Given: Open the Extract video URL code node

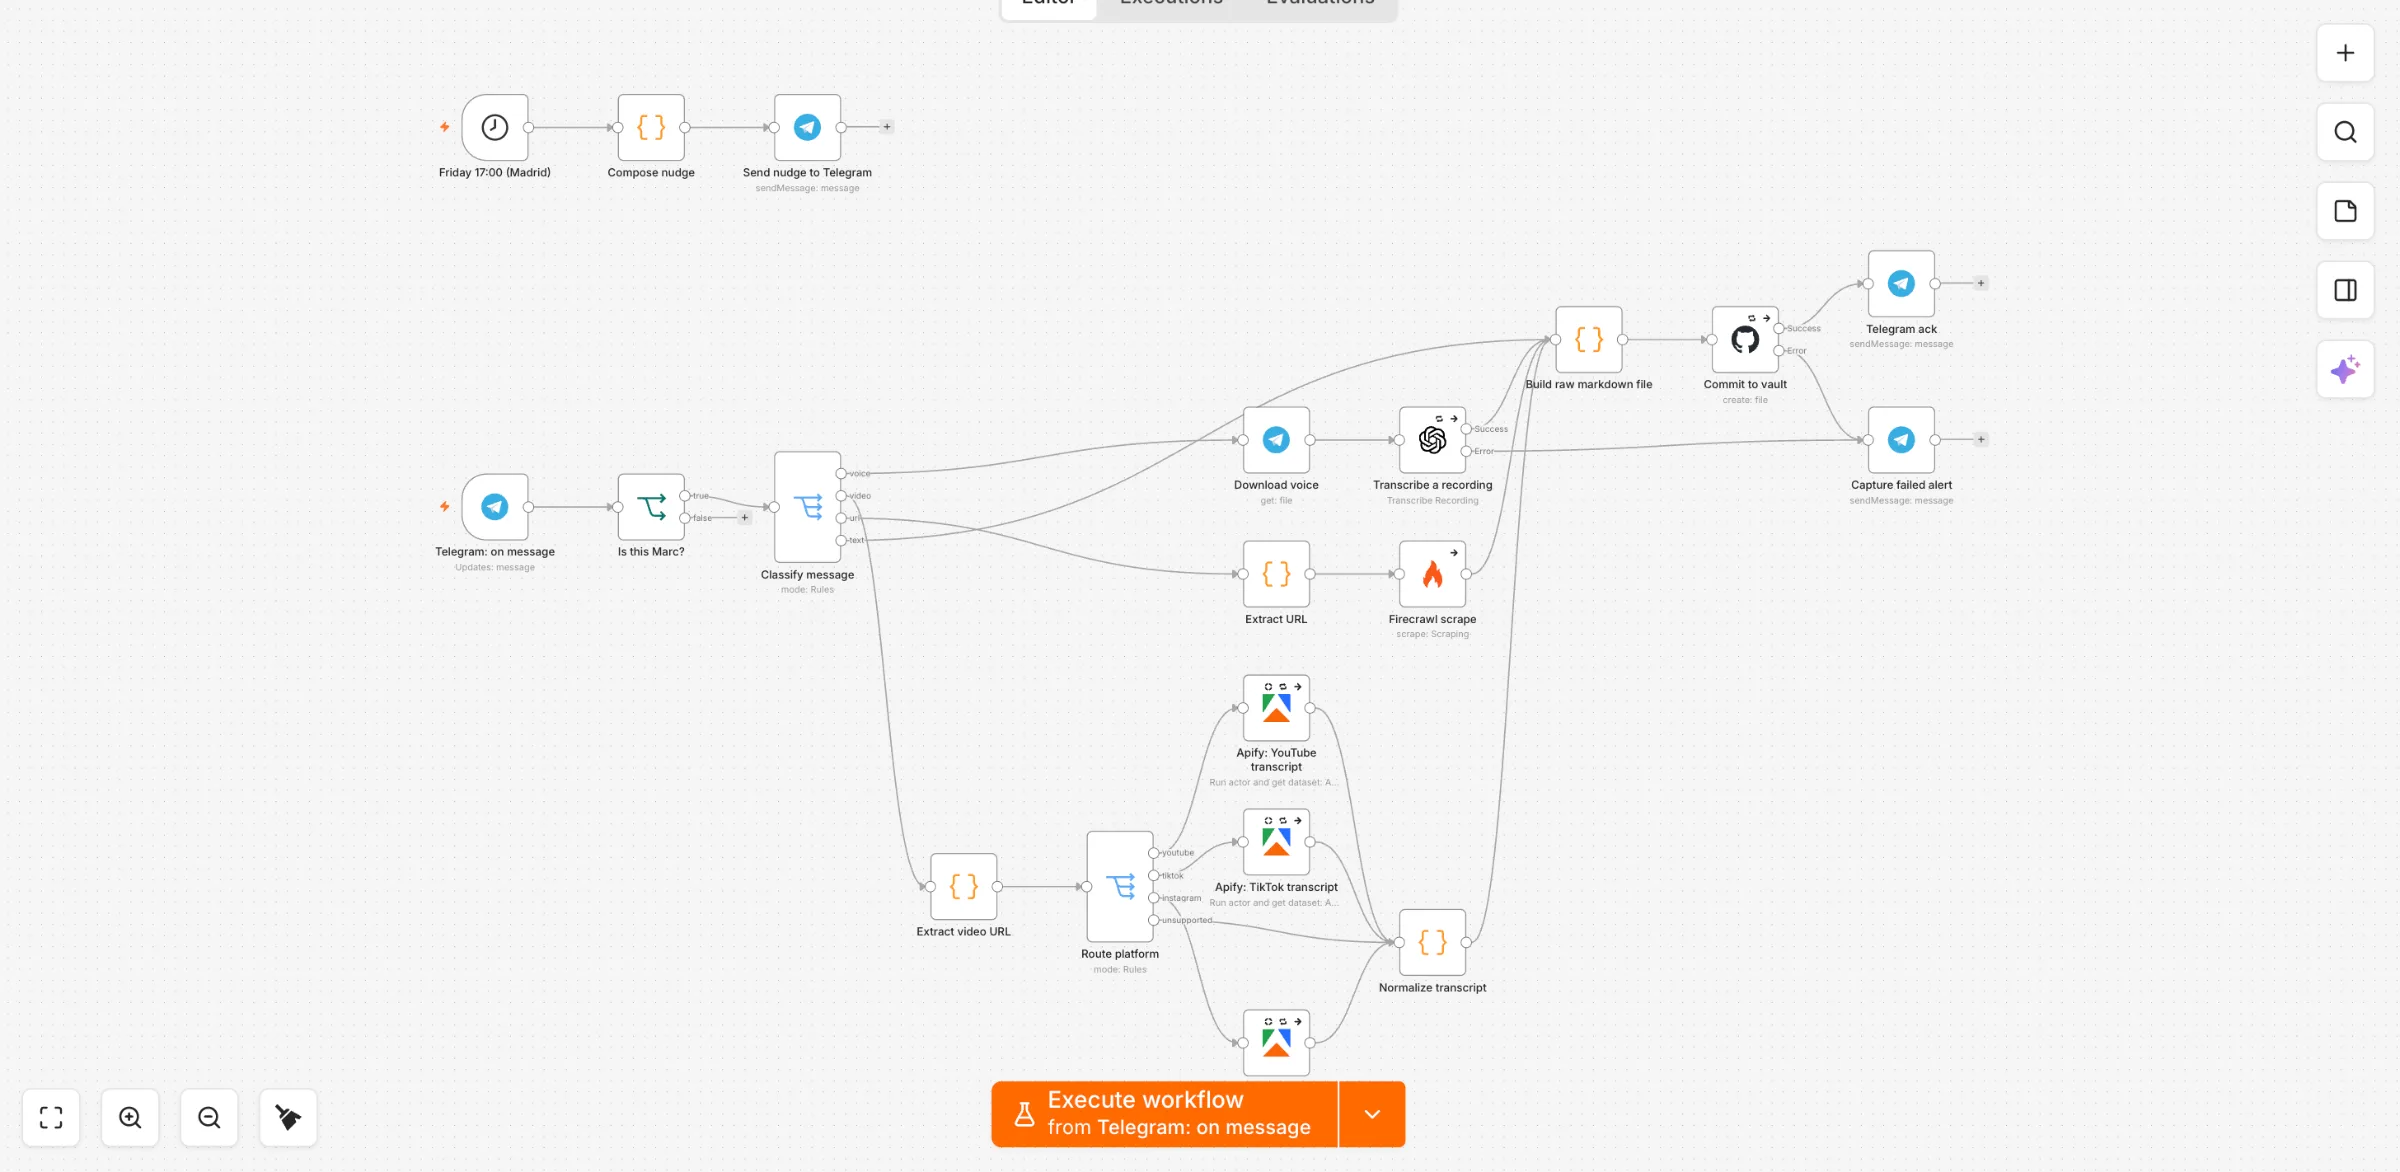Looking at the screenshot, I should tap(963, 887).
